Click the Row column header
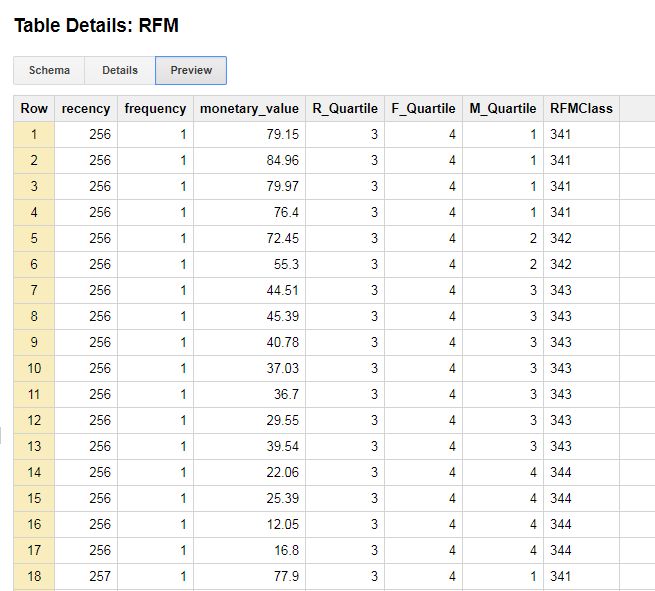Viewport: 655px width, 591px height. pos(34,109)
